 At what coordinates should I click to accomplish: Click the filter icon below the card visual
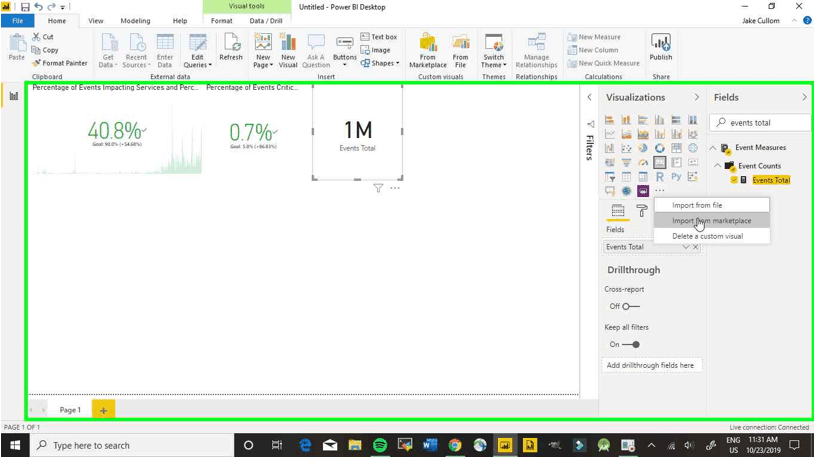[x=378, y=188]
